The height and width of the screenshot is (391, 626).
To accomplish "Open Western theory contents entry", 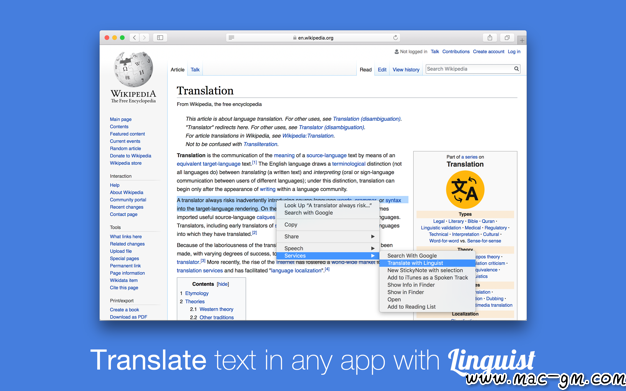I will [216, 309].
